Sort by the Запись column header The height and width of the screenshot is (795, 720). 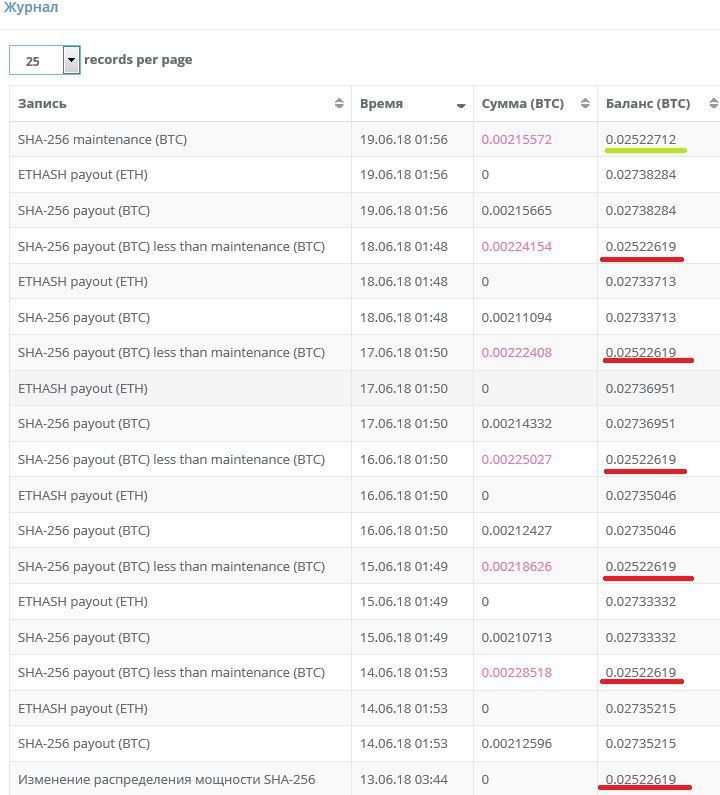pos(180,103)
